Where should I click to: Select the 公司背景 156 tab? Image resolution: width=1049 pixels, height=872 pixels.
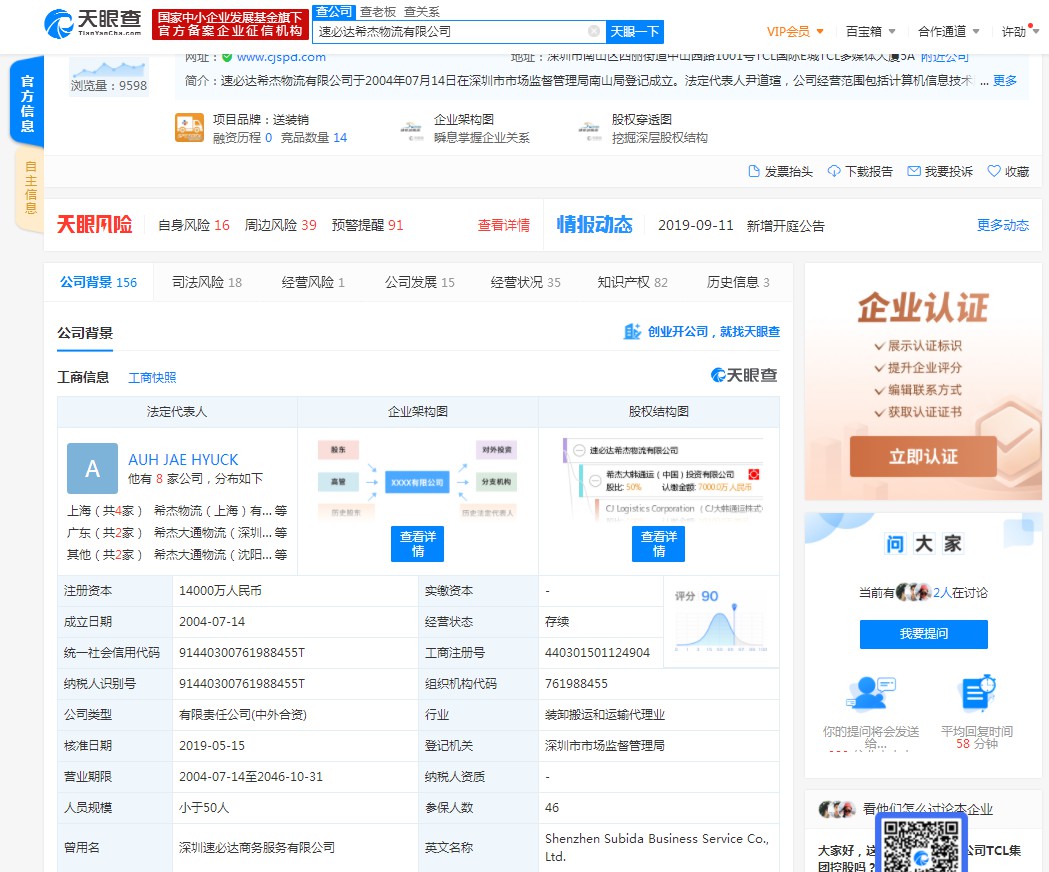point(98,282)
